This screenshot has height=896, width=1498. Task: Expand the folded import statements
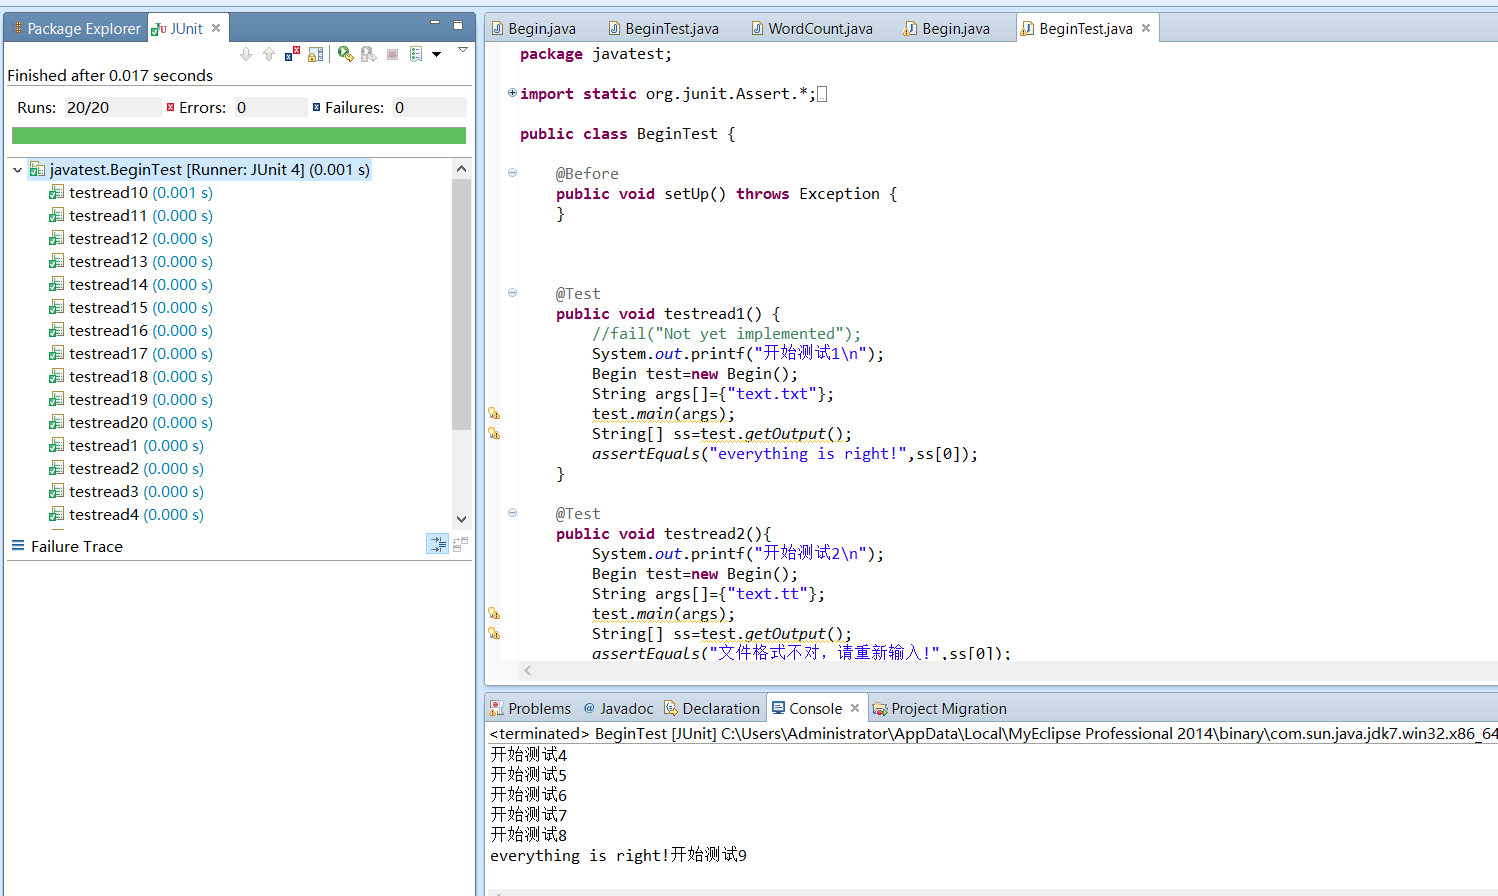click(x=512, y=93)
